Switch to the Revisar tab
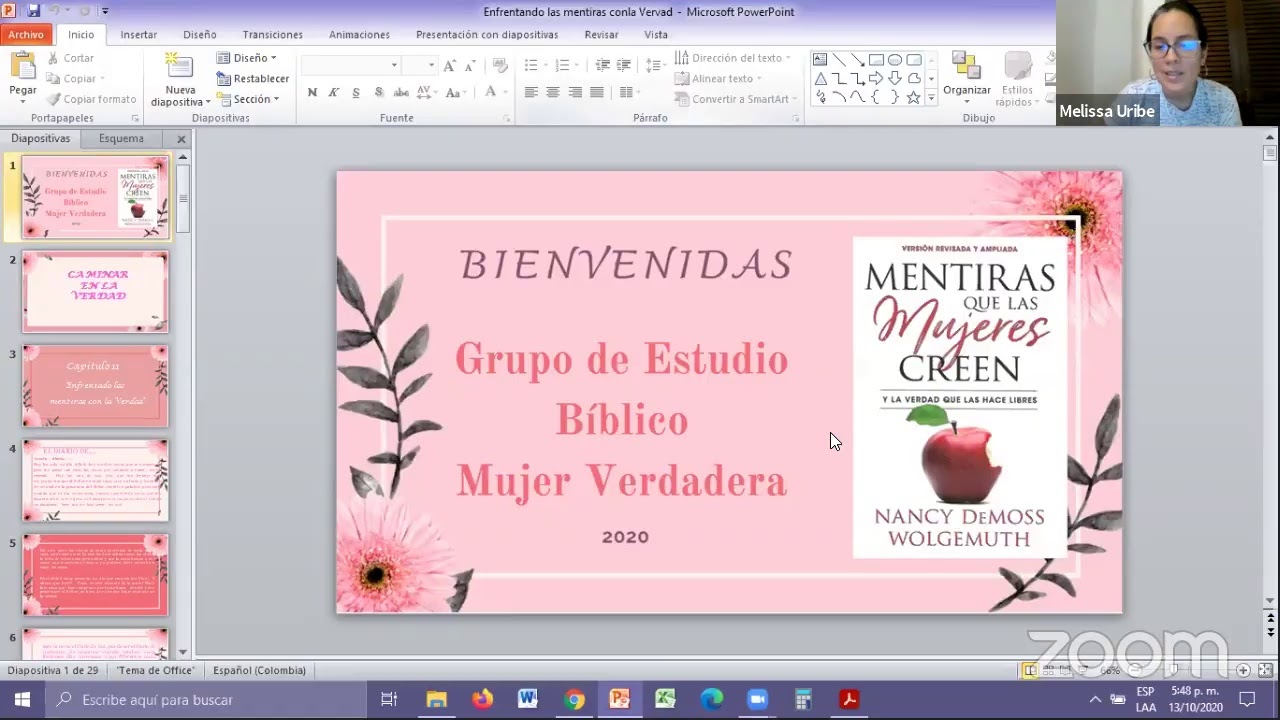 [601, 34]
